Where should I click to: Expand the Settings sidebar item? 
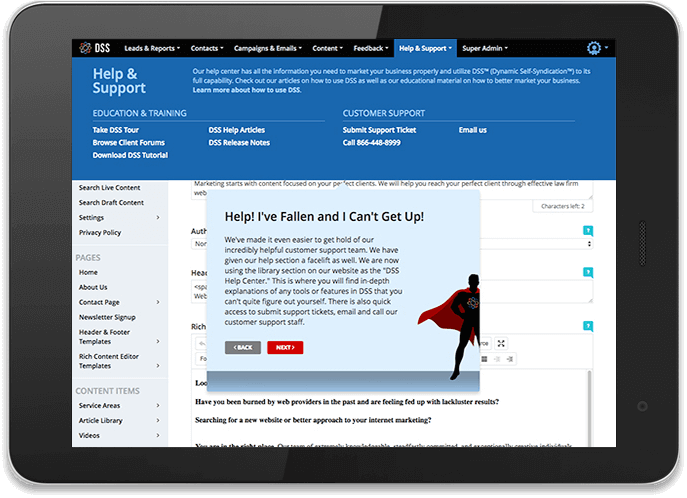coord(158,217)
